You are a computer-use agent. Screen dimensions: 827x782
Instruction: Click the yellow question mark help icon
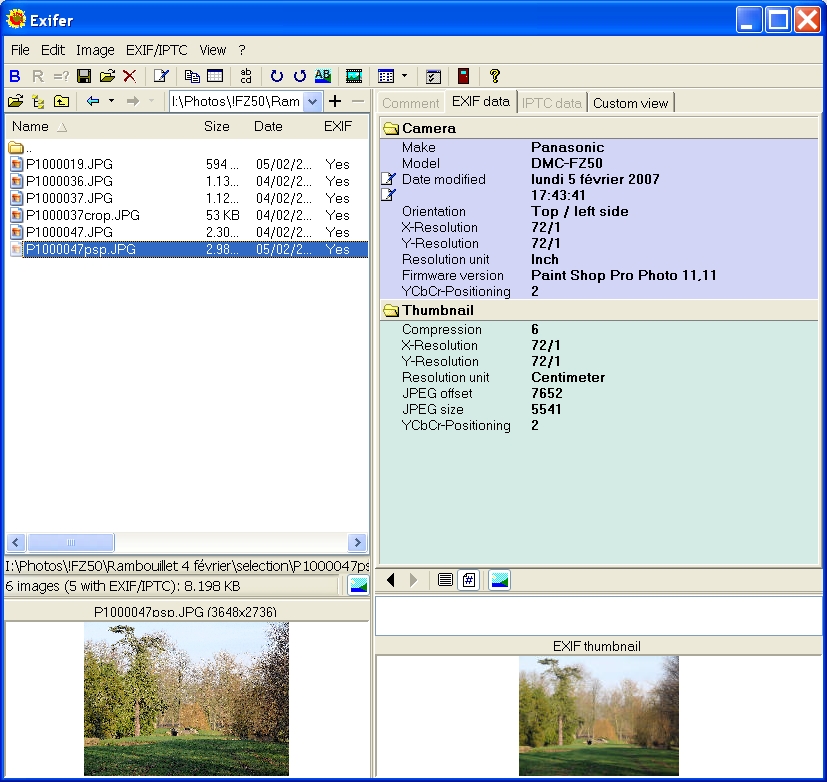click(x=494, y=76)
